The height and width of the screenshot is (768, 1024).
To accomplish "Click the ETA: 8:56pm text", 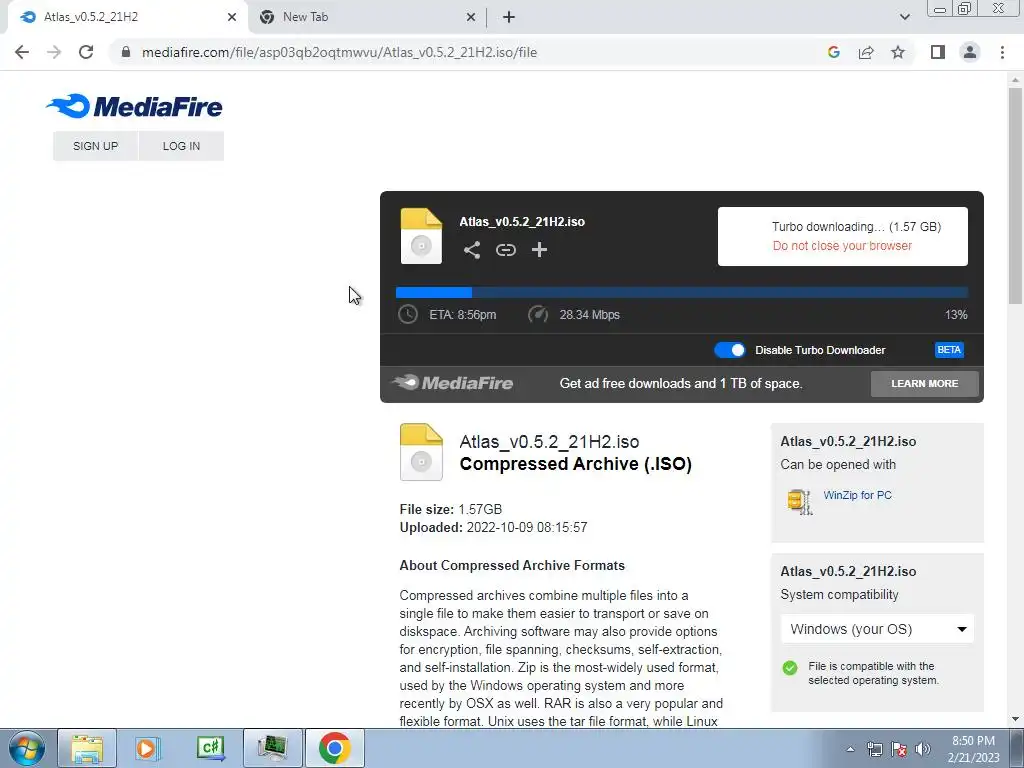I will [x=462, y=315].
